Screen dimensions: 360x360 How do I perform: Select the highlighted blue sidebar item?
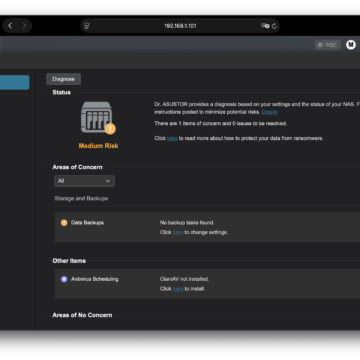(15, 82)
